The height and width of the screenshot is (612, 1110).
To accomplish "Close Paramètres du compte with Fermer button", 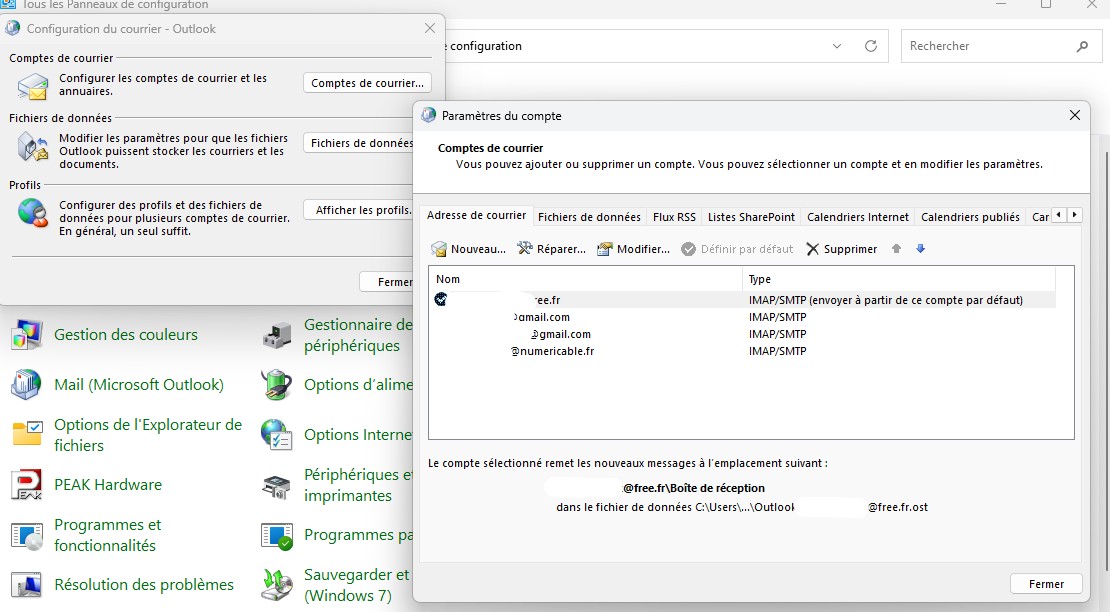I will (1046, 584).
